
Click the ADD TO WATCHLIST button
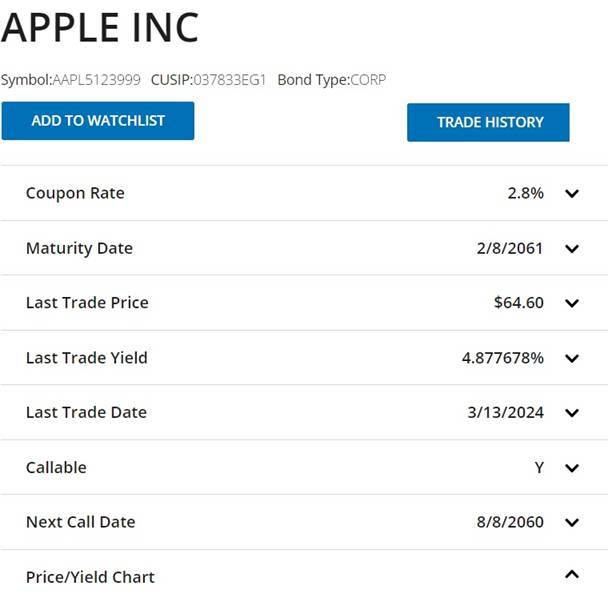coord(98,121)
